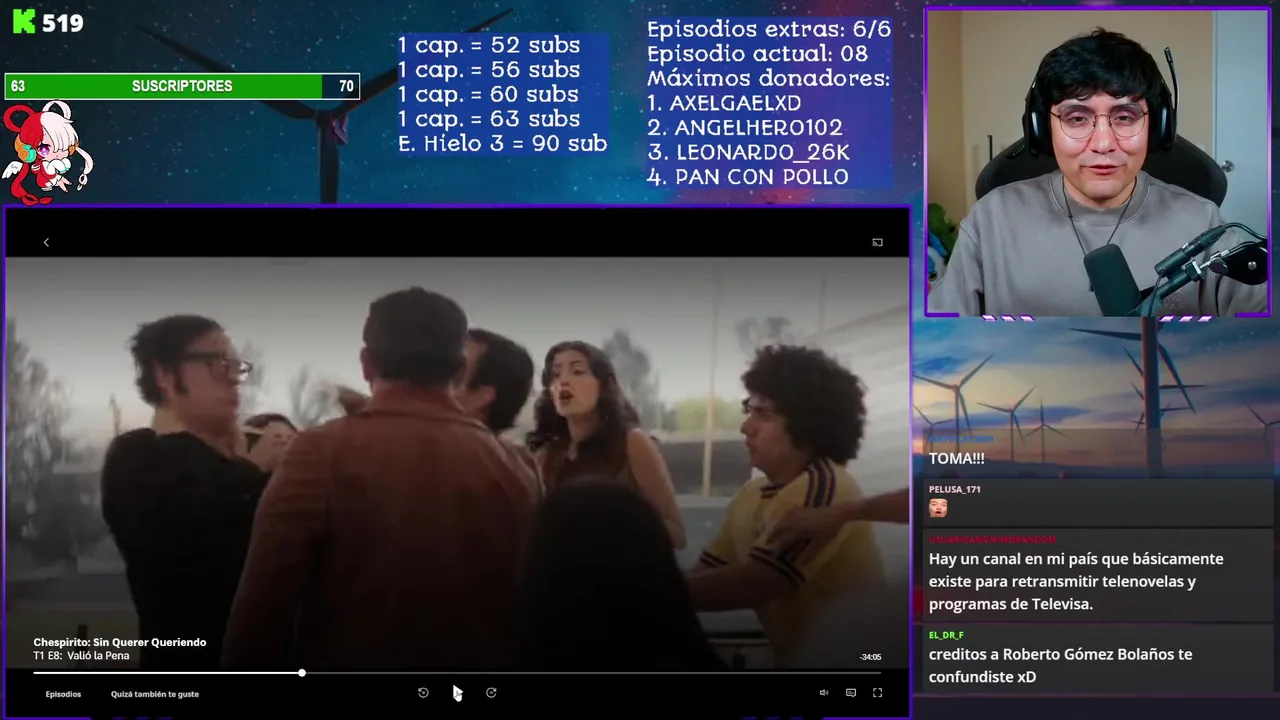Click the video progress bar scrubber handle
The height and width of the screenshot is (720, 1280).
pyautogui.click(x=301, y=673)
